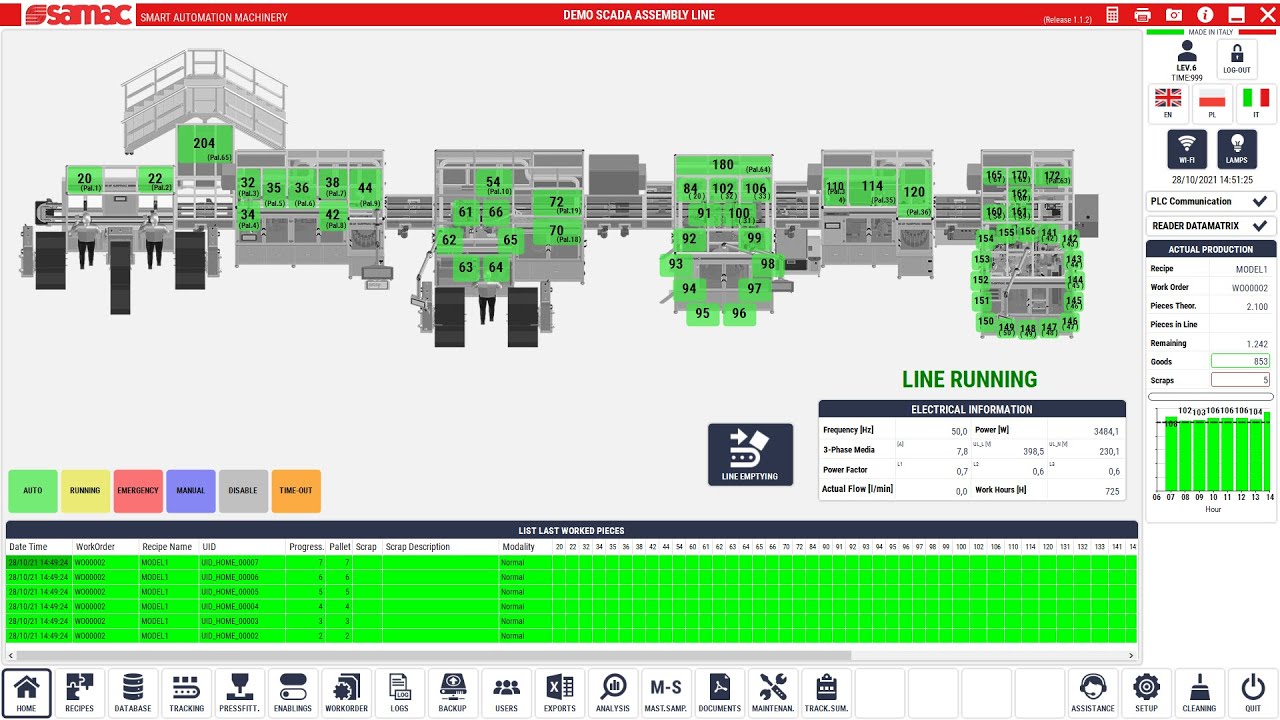Image resolution: width=1280 pixels, height=720 pixels.
Task: Toggle the WI-FI button
Action: (1187, 149)
